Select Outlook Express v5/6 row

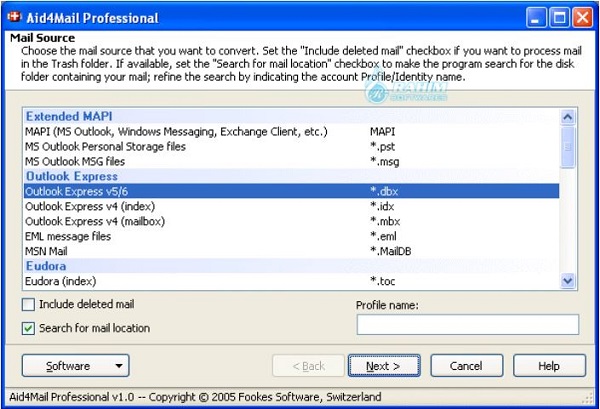click(292, 191)
